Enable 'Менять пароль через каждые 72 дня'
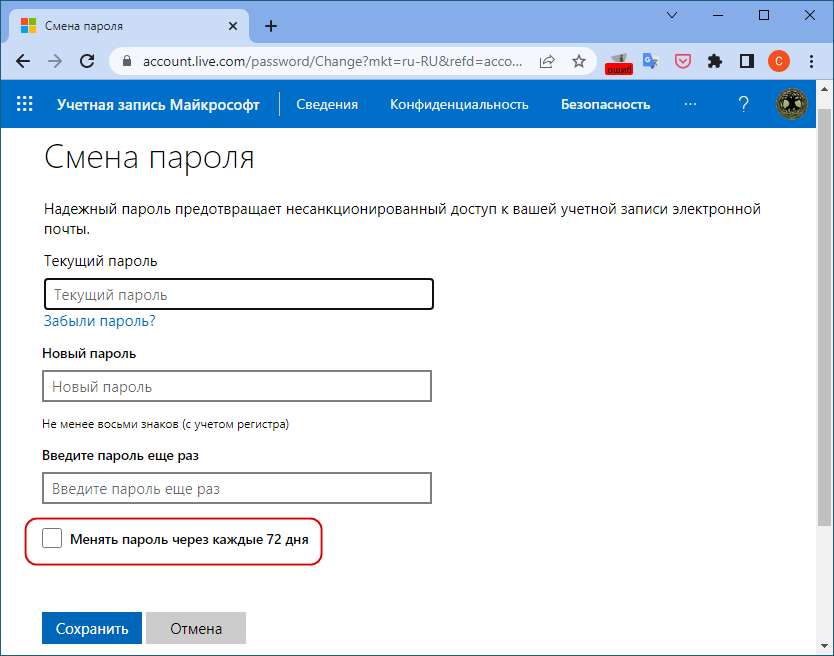This screenshot has width=834, height=656. tap(52, 538)
